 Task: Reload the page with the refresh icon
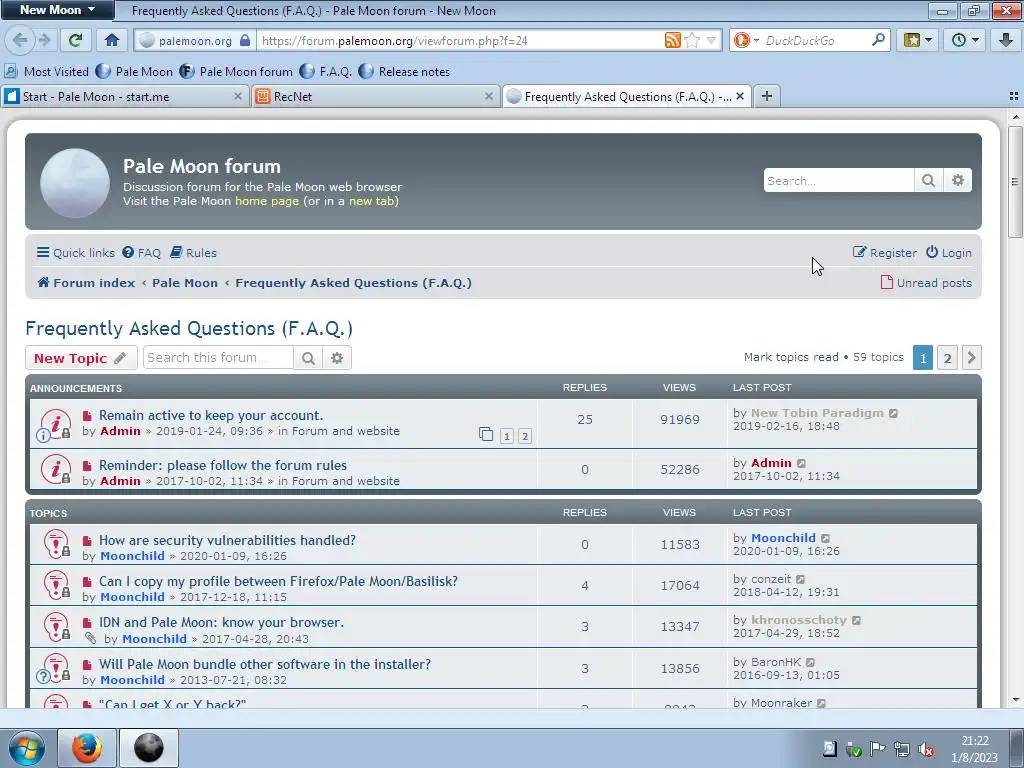(75, 40)
